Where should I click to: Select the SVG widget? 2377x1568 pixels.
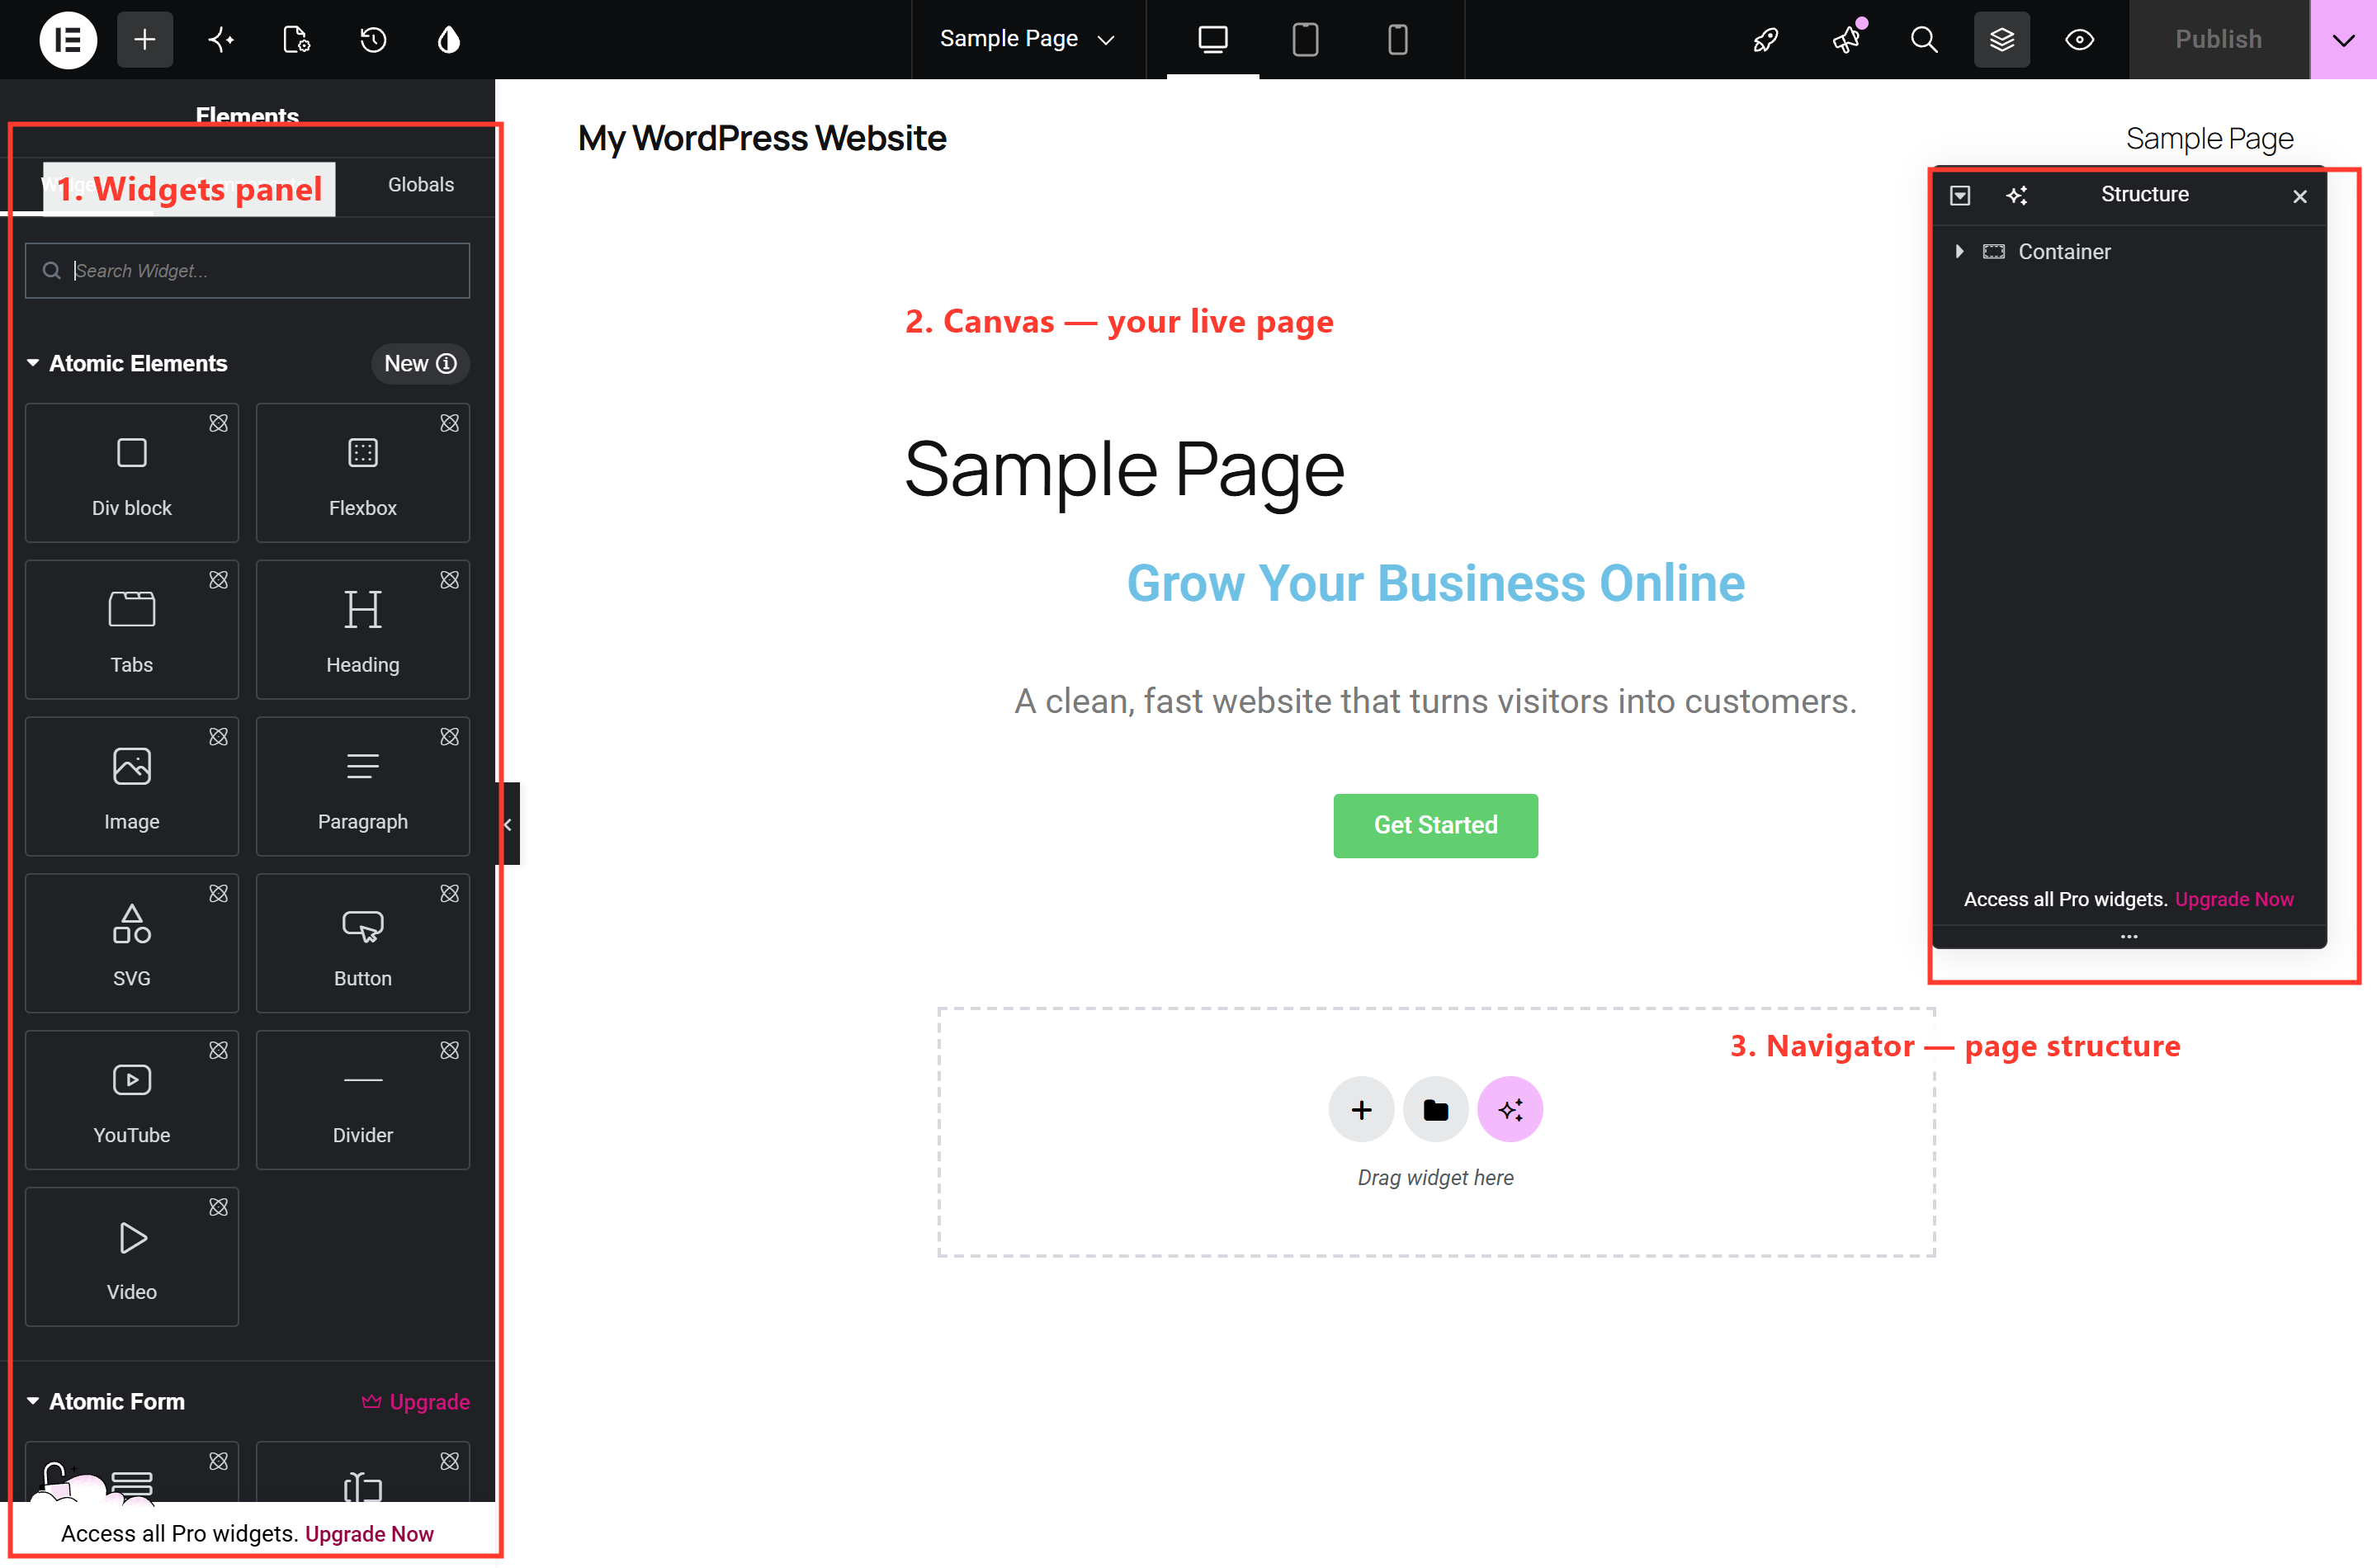click(132, 944)
